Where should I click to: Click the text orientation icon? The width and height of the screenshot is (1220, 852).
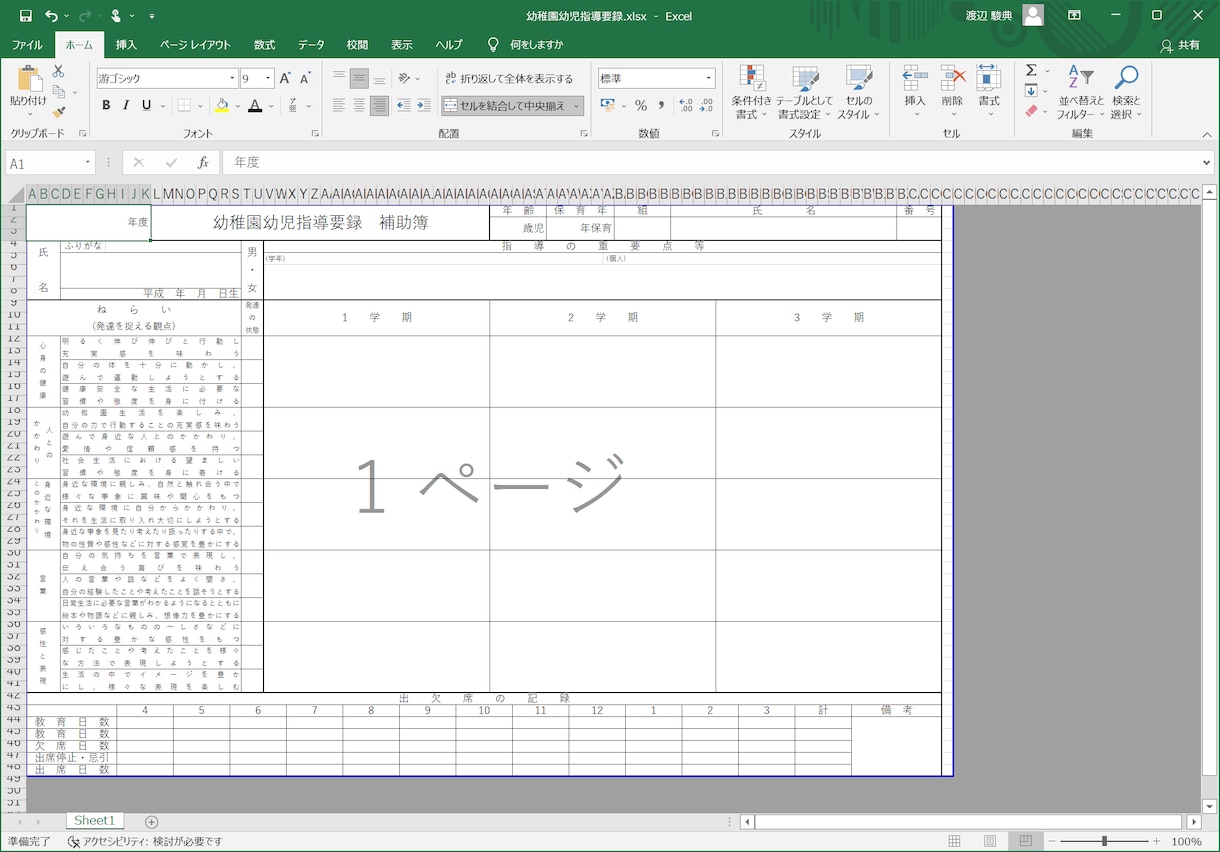(x=404, y=78)
